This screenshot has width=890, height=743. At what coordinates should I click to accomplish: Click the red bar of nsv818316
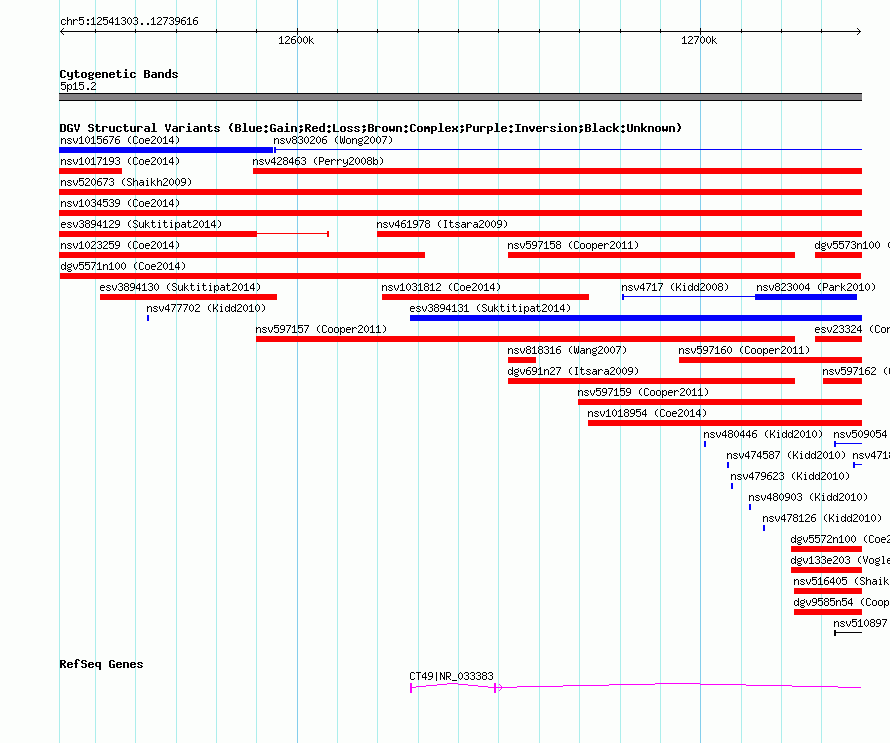[x=522, y=360]
